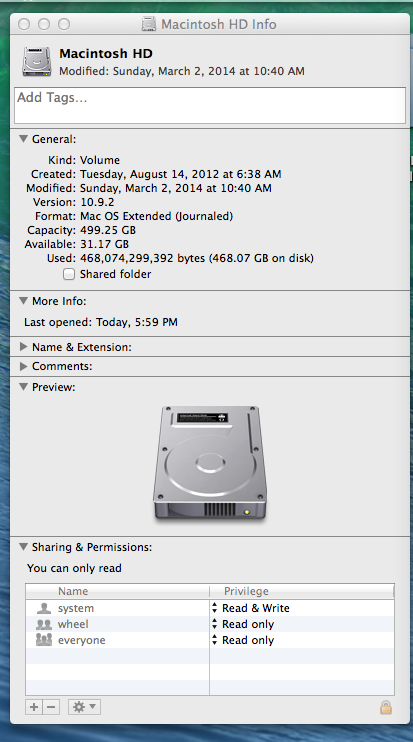Click Last opened Today, 5:59 PM text
This screenshot has height=742, width=413.
tap(101, 322)
